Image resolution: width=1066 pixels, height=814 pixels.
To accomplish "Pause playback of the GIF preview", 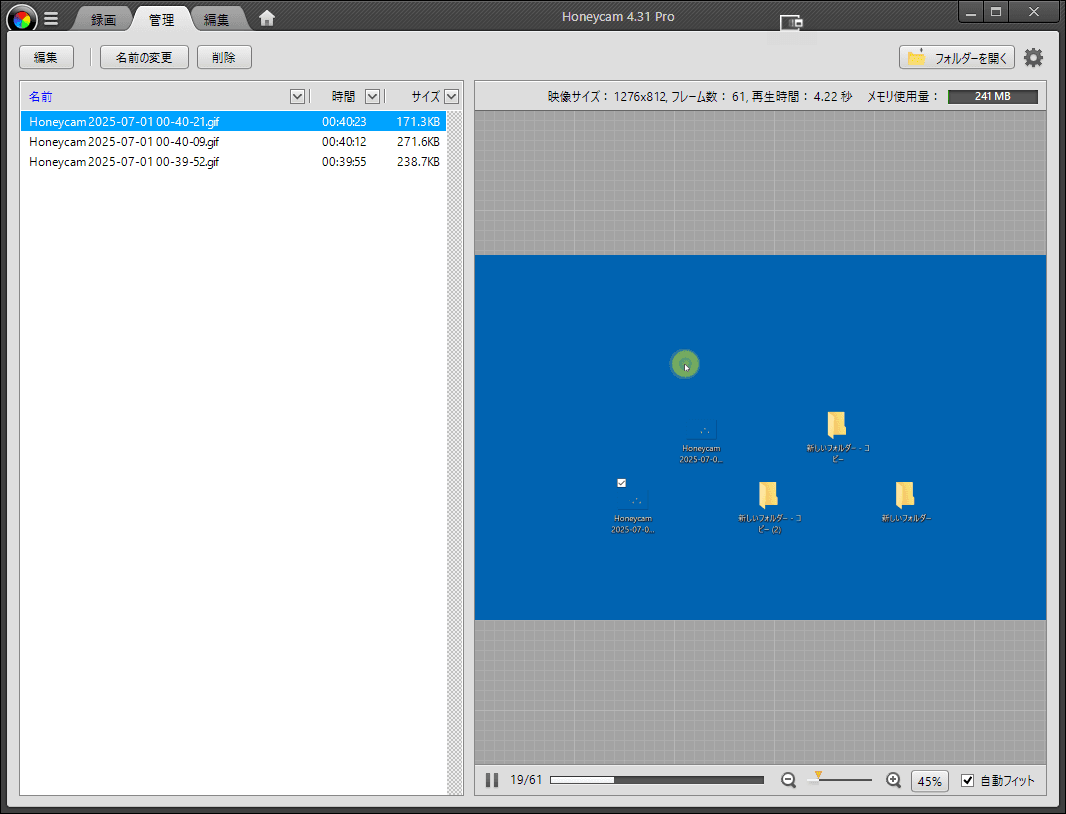I will pos(492,780).
